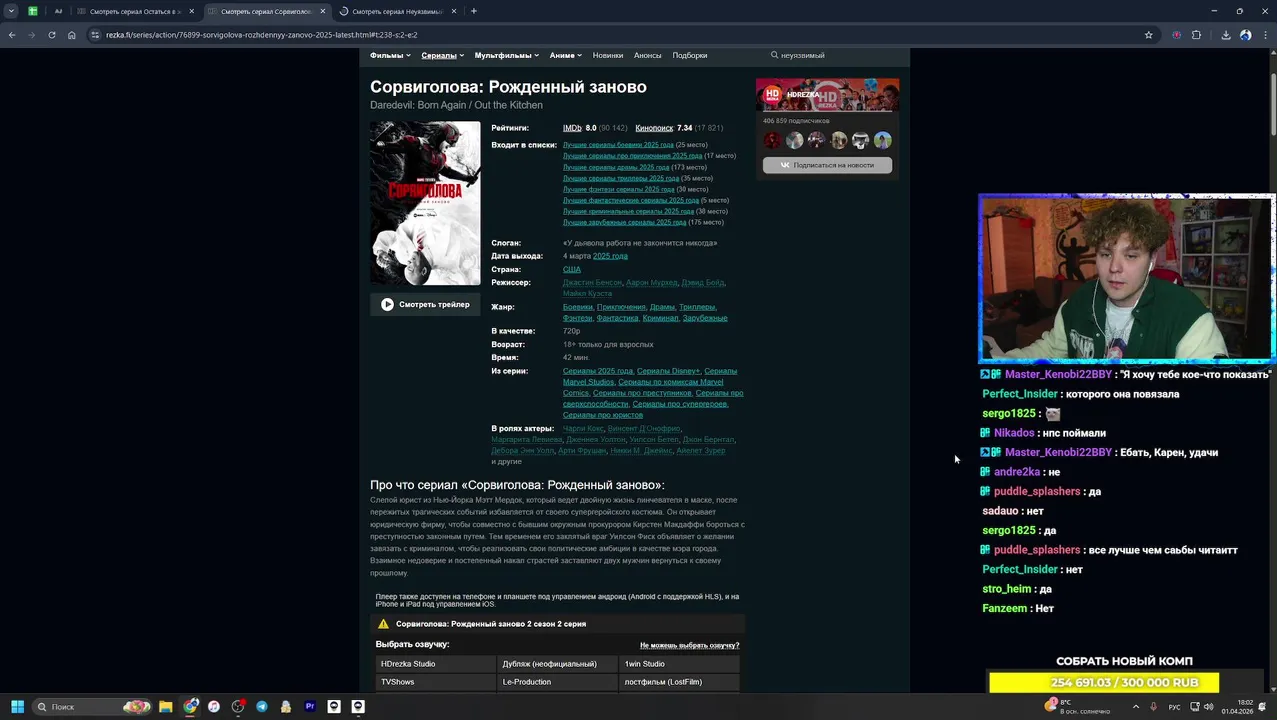Screen dimensions: 1277x720
Task: Open actor 'Джон Бернтал' link
Action: point(708,440)
